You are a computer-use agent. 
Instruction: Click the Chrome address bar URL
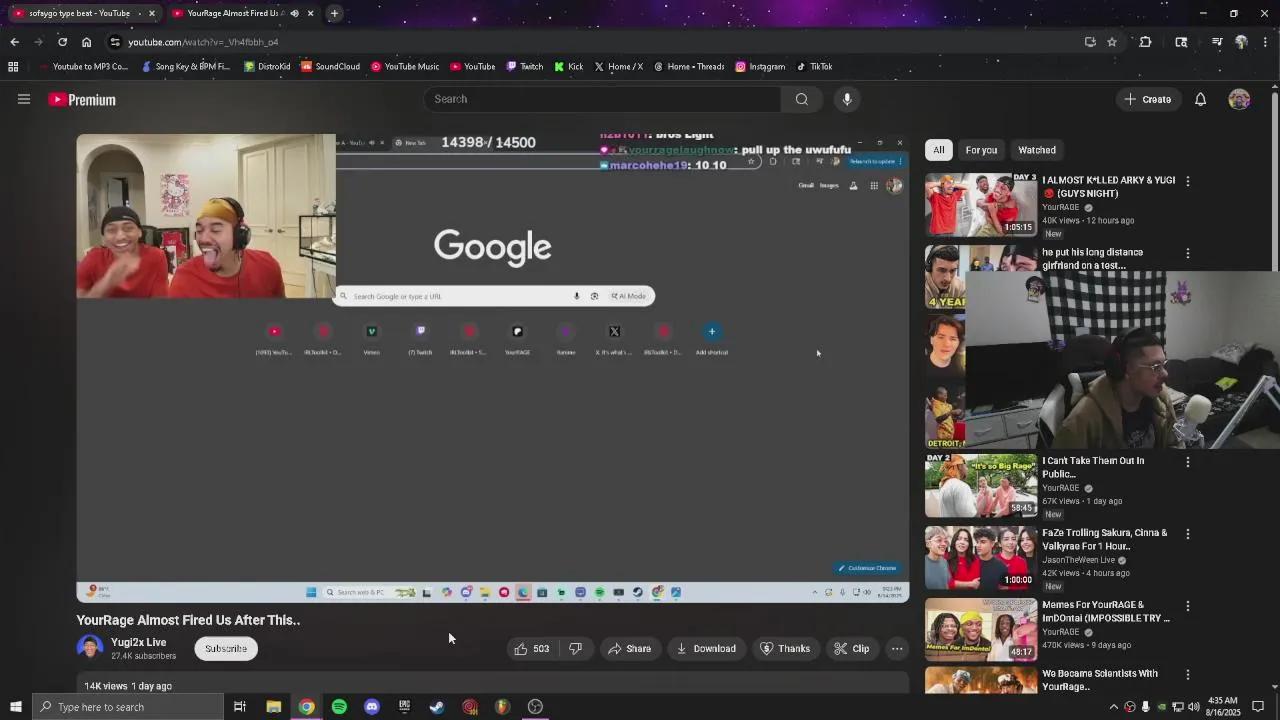(203, 42)
